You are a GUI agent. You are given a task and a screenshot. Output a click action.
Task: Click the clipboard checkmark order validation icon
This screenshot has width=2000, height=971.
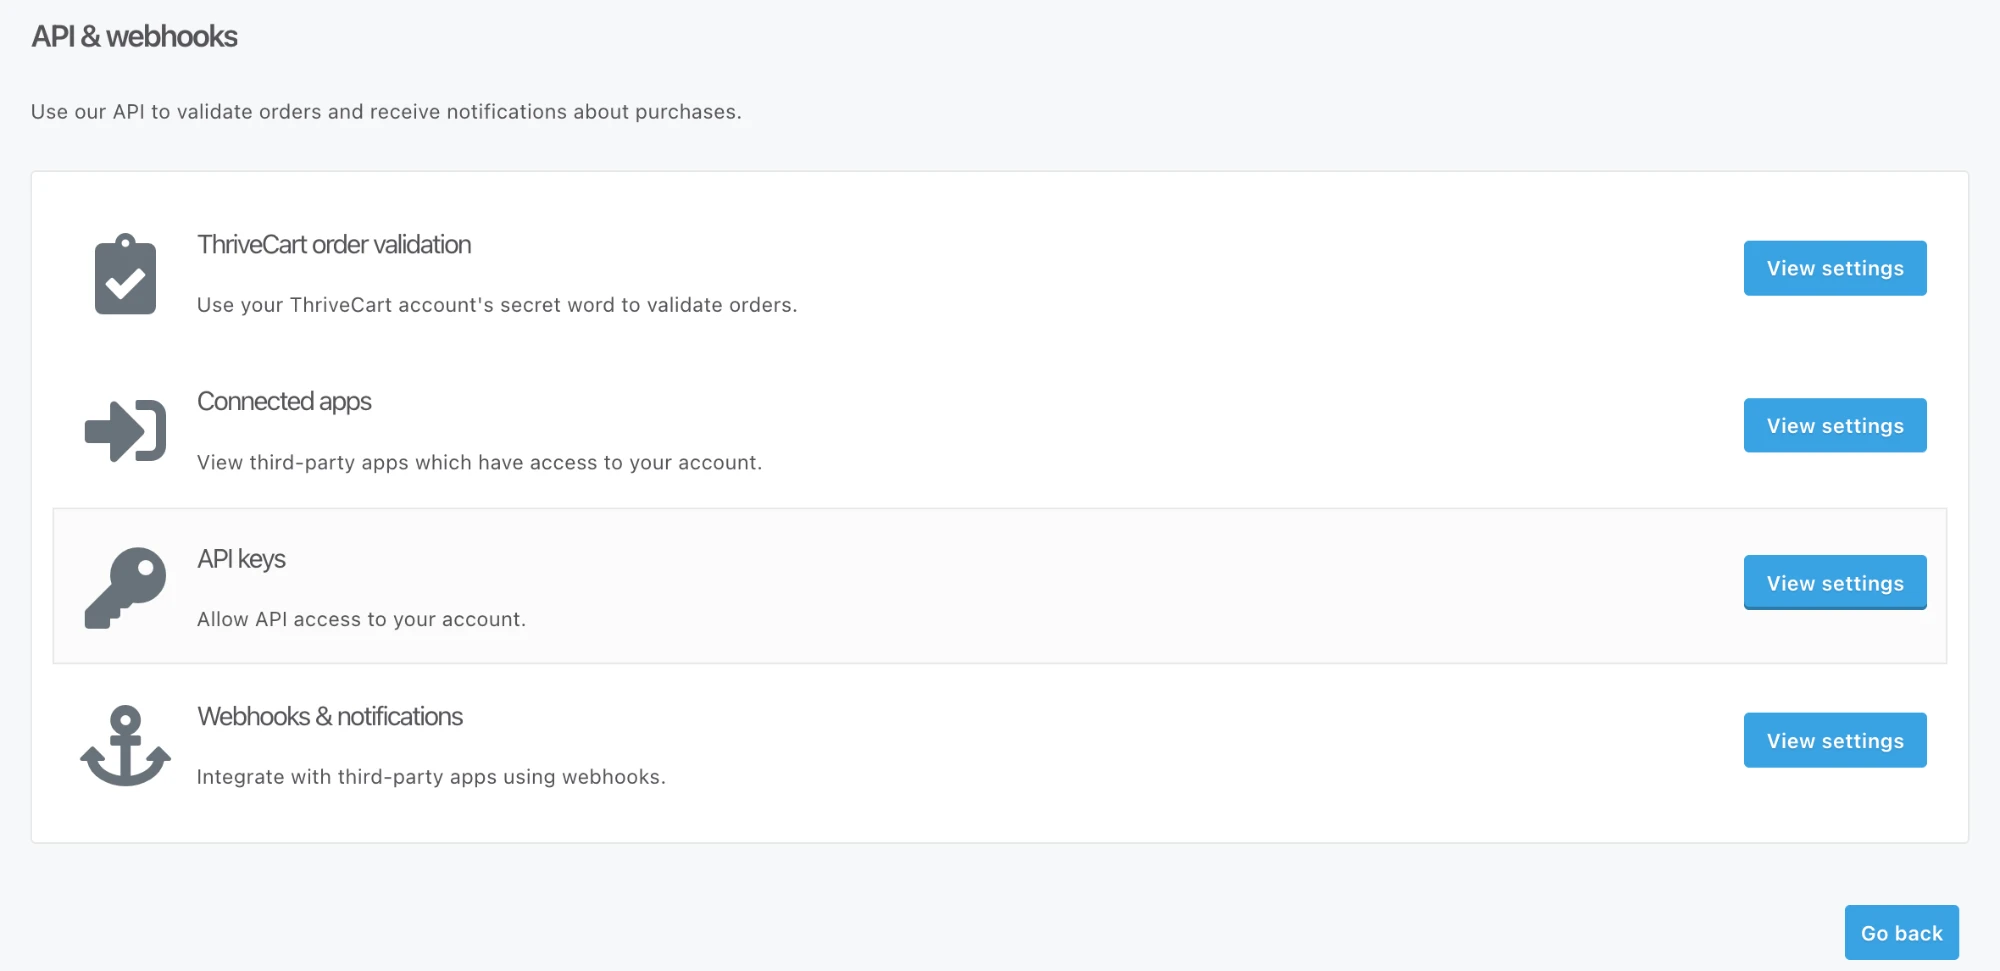(125, 274)
